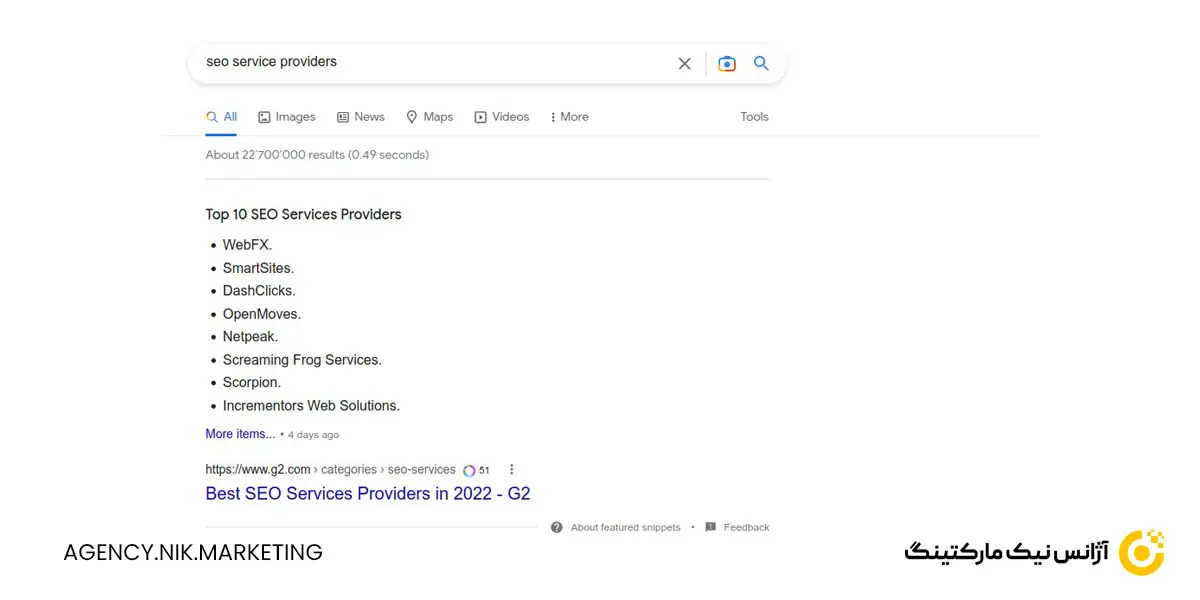
Task: Open search by image camera icon
Action: tap(727, 63)
